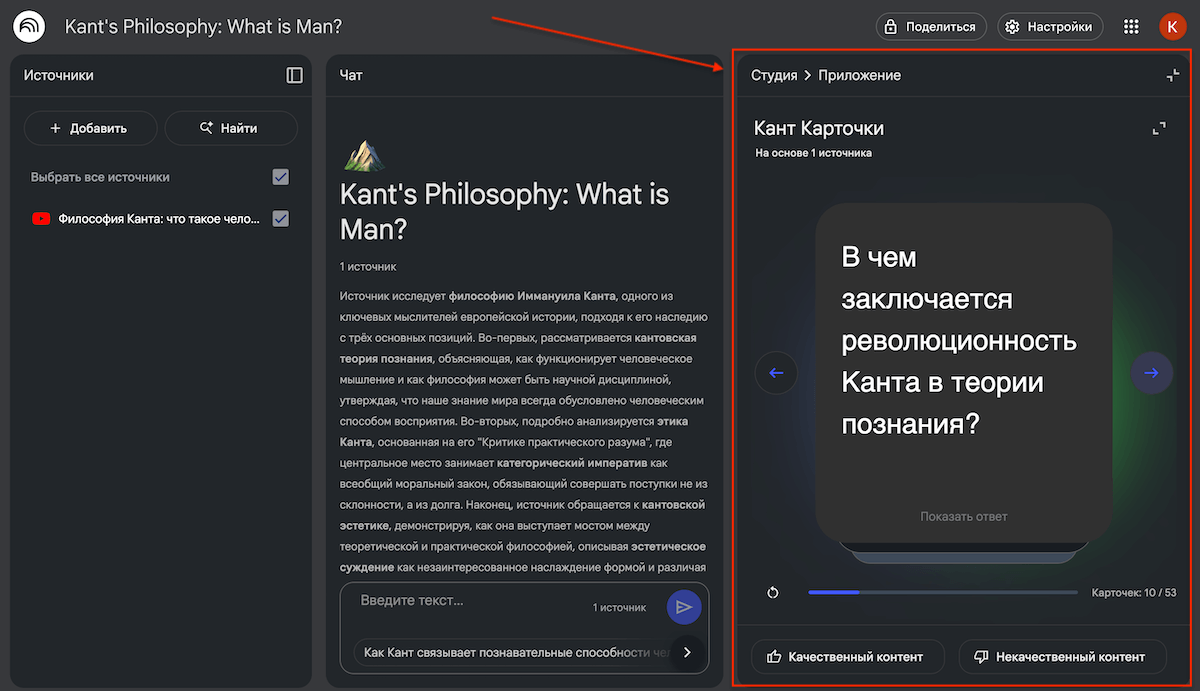1200x691 pixels.
Task: Open the Google apps grid
Action: point(1131,27)
